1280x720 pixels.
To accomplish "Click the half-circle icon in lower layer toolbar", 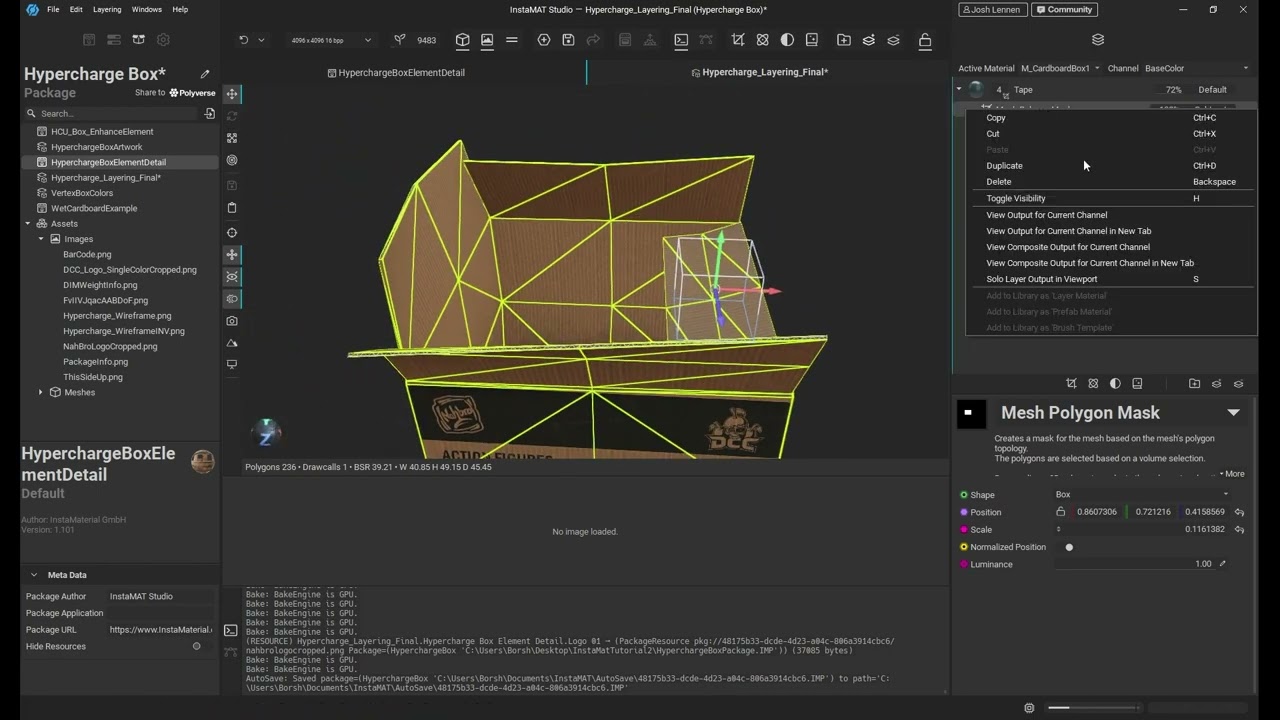I will coord(1115,384).
